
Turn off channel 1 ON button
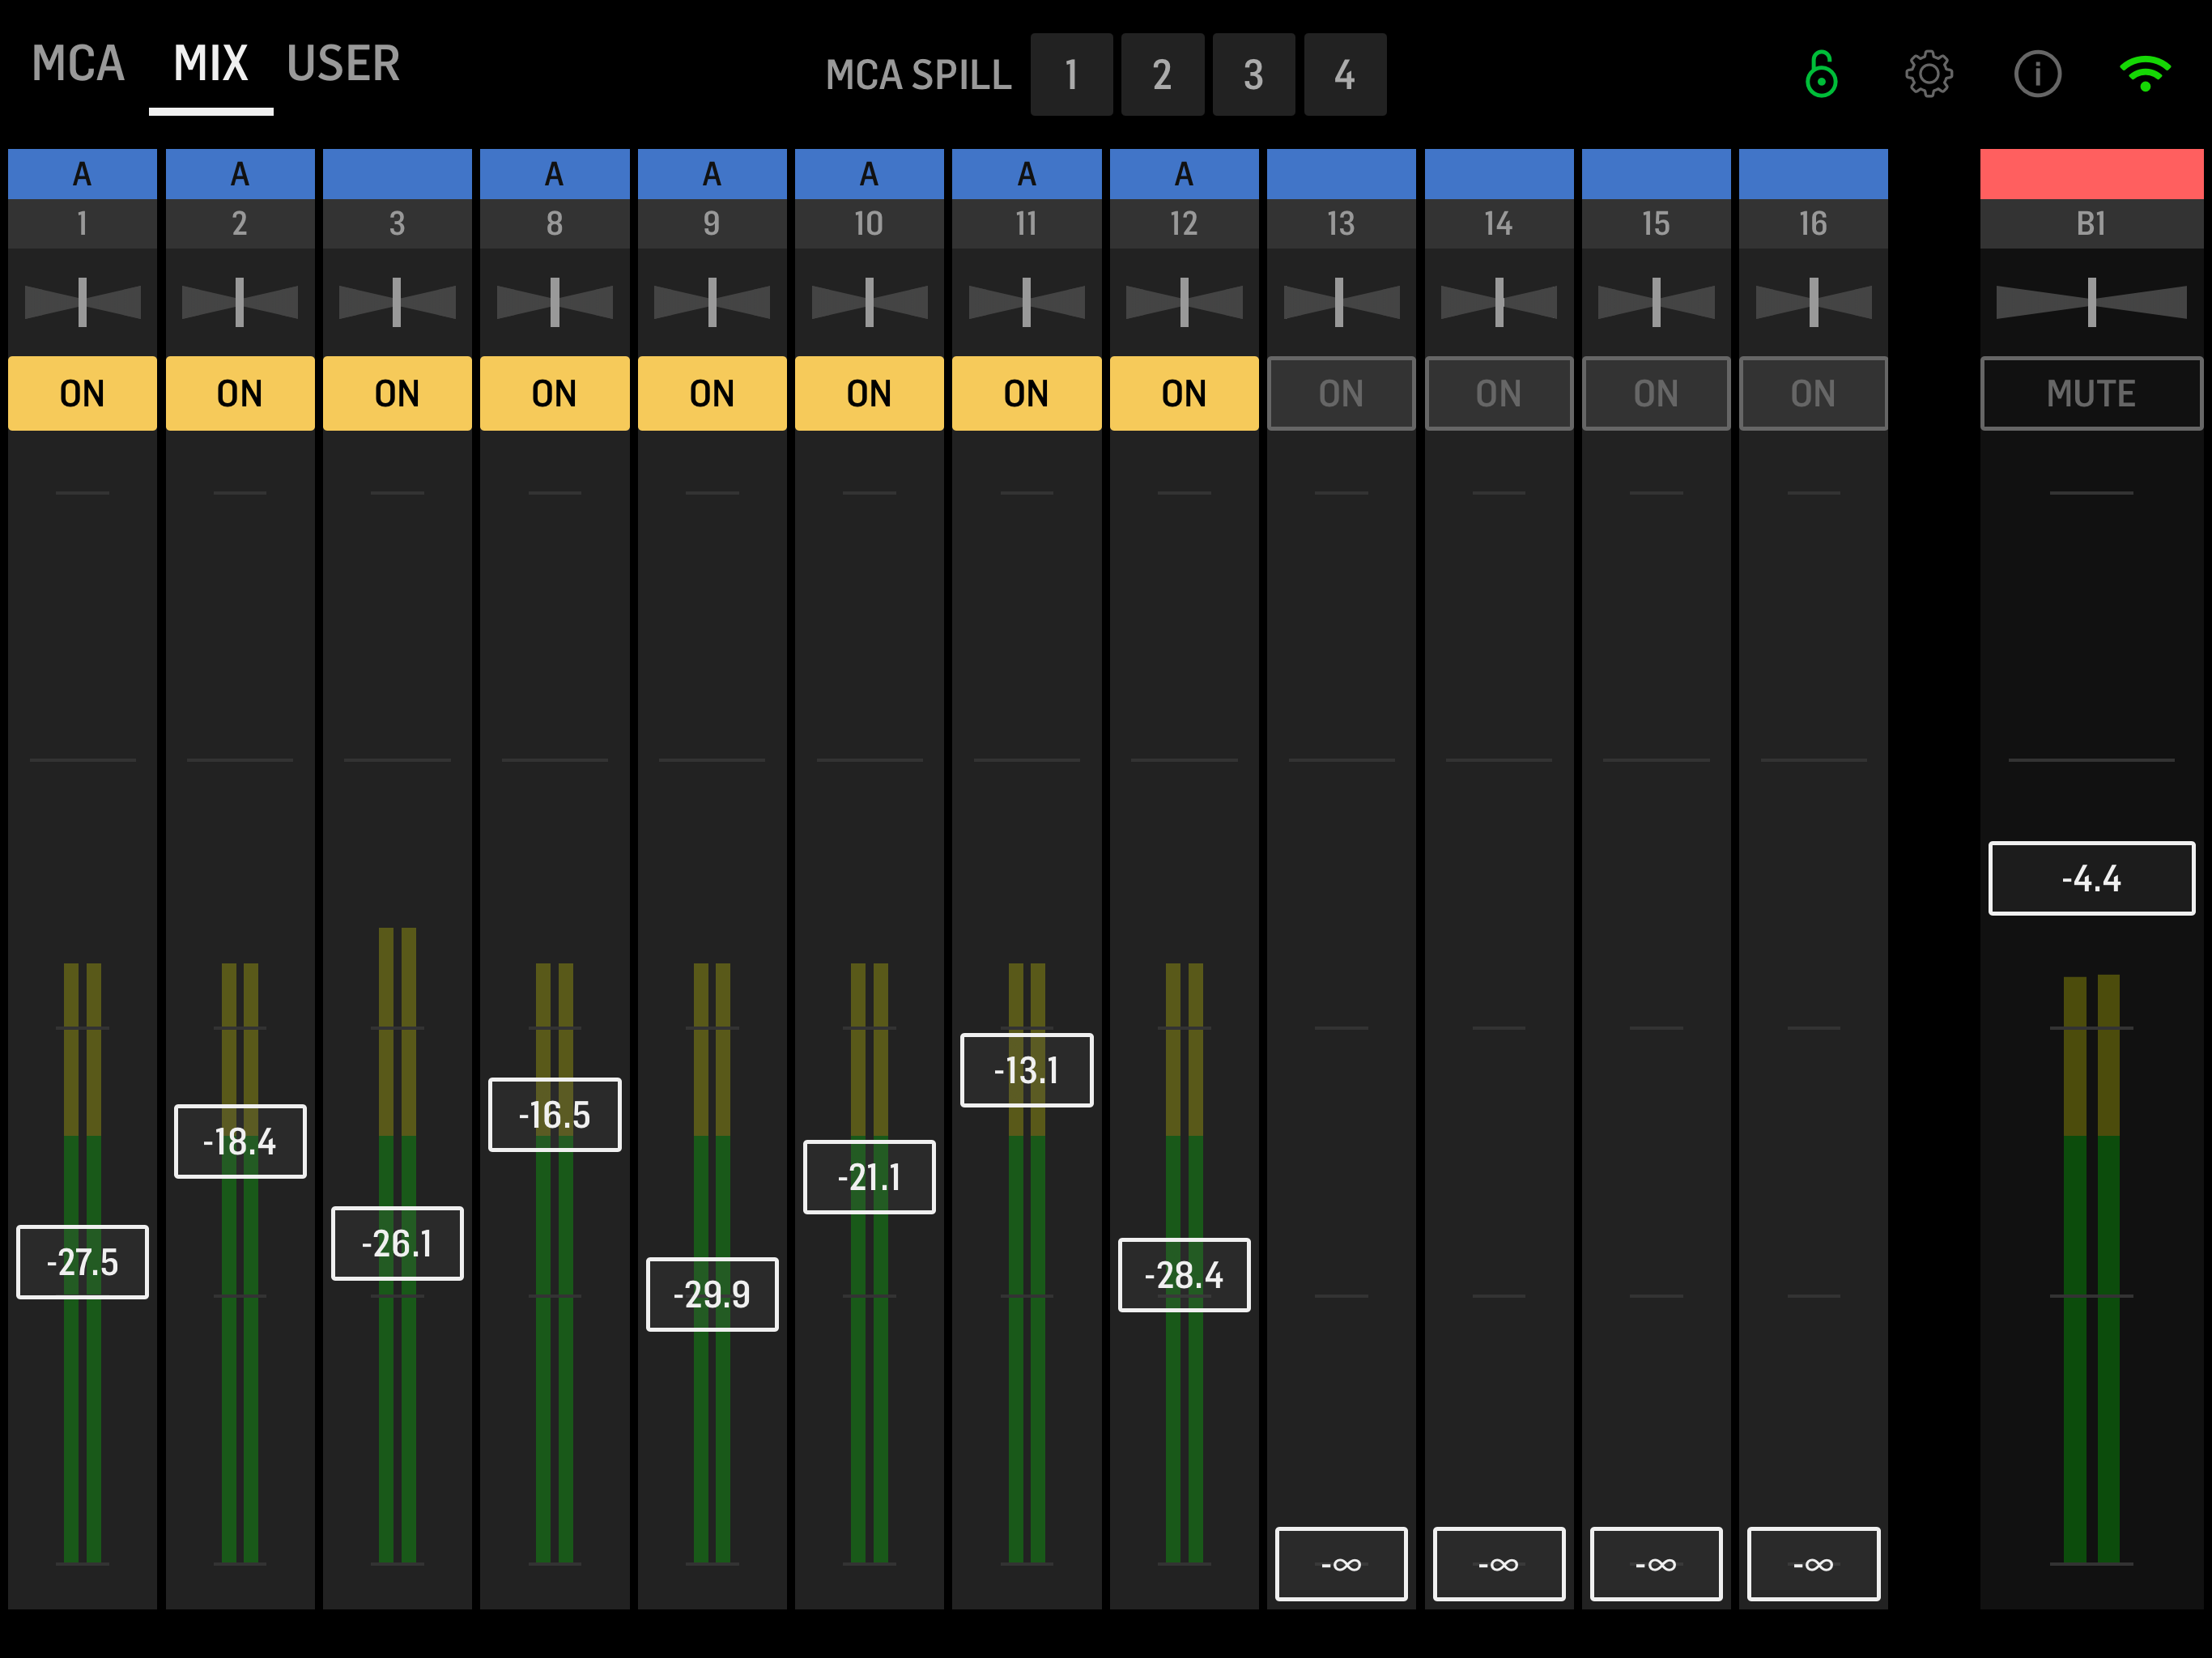click(x=82, y=393)
